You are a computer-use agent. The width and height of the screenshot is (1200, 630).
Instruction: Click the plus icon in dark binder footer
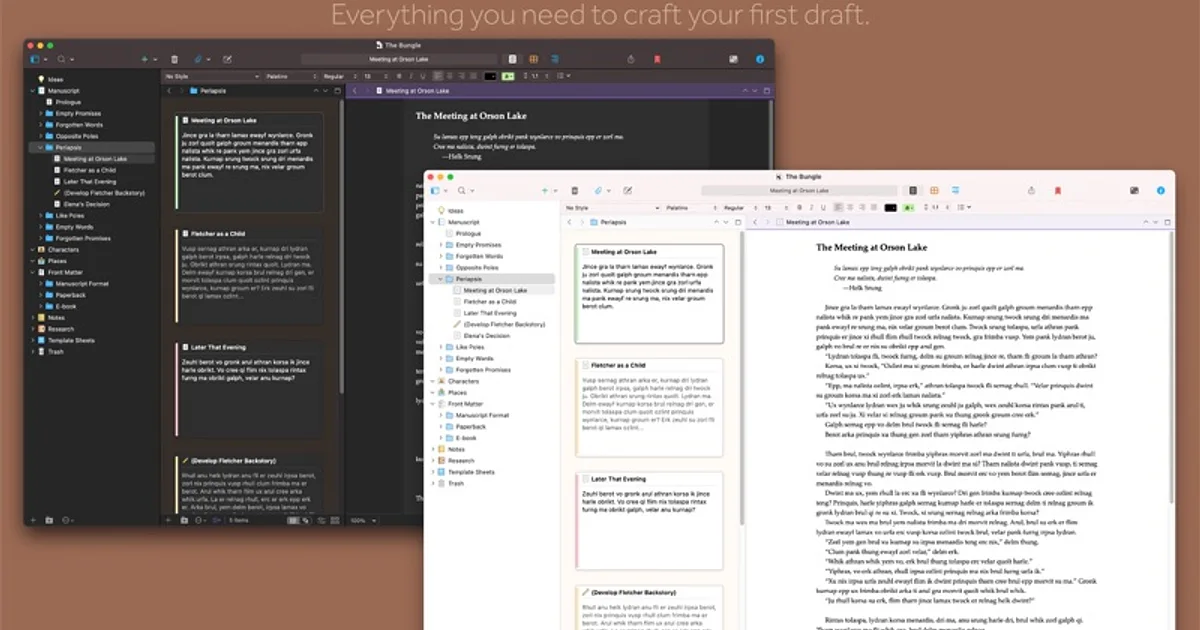click(33, 520)
